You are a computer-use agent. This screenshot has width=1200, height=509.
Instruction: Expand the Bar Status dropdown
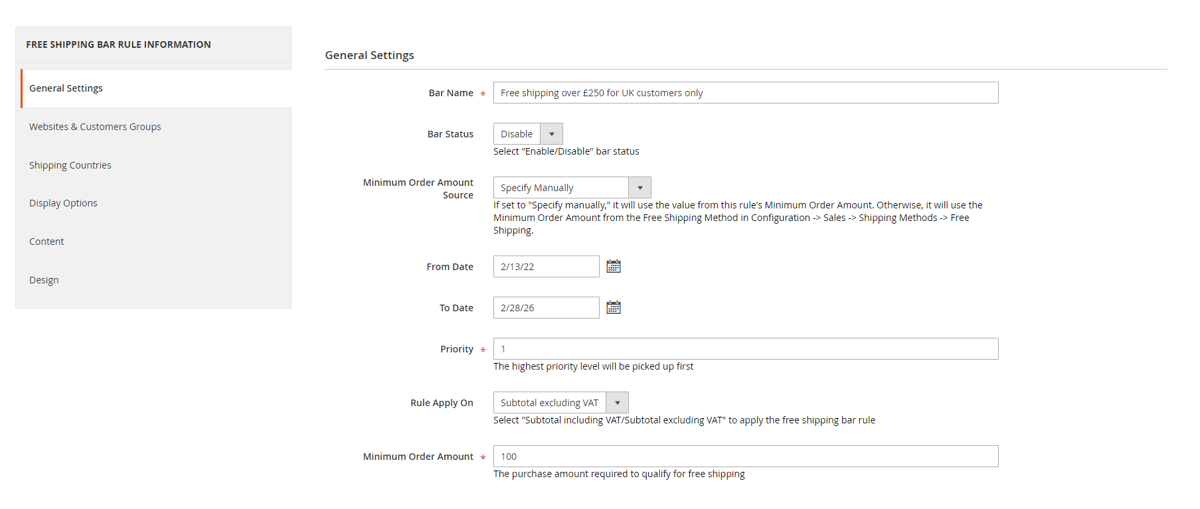pos(528,134)
